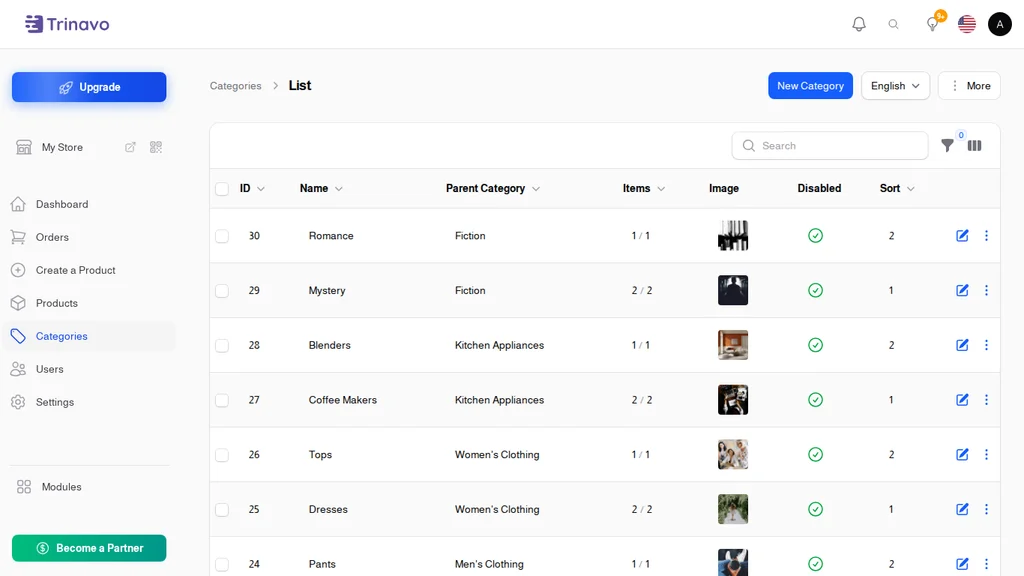Sort by the Name column
The height and width of the screenshot is (576, 1024).
pos(321,188)
